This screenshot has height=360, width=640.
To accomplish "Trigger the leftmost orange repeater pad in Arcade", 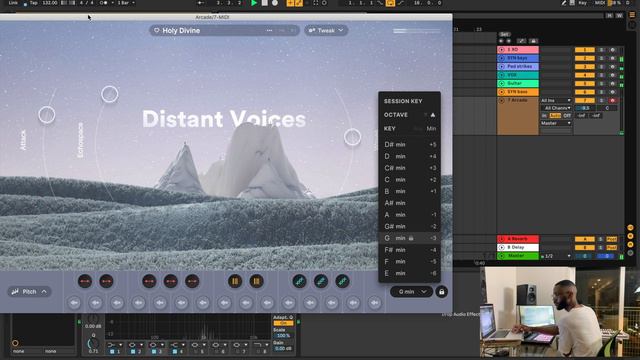I will (235, 281).
